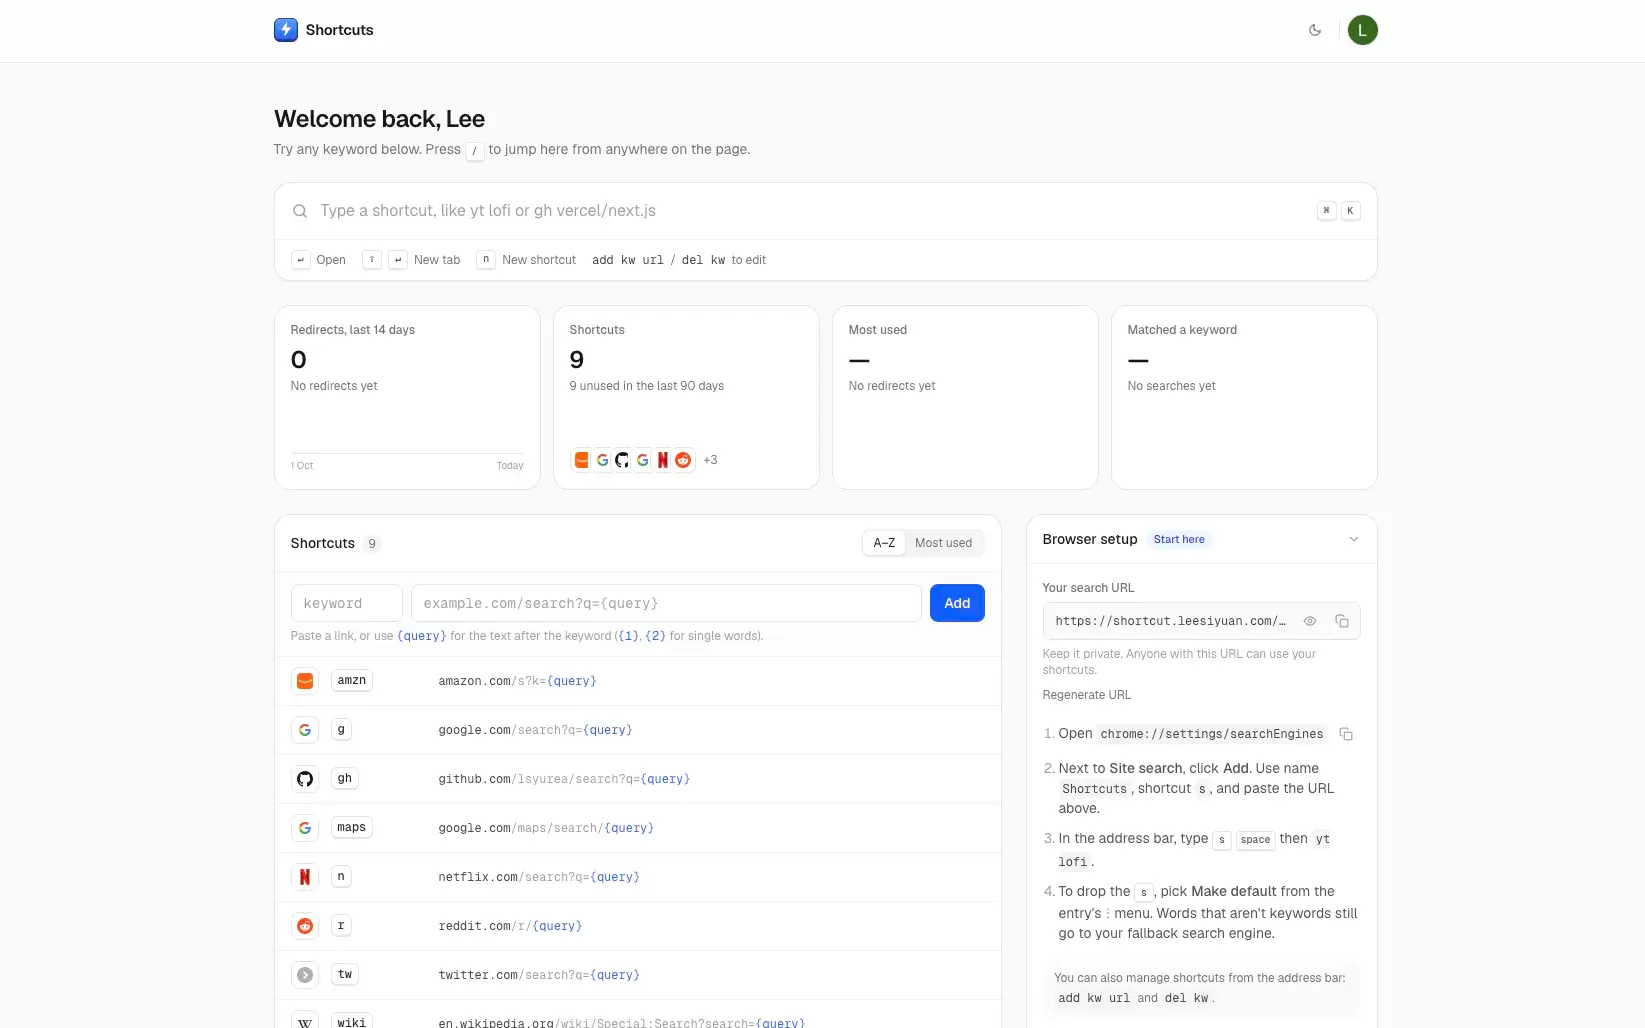
Task: Click the Matched a keyword stat card
Action: tap(1244, 397)
